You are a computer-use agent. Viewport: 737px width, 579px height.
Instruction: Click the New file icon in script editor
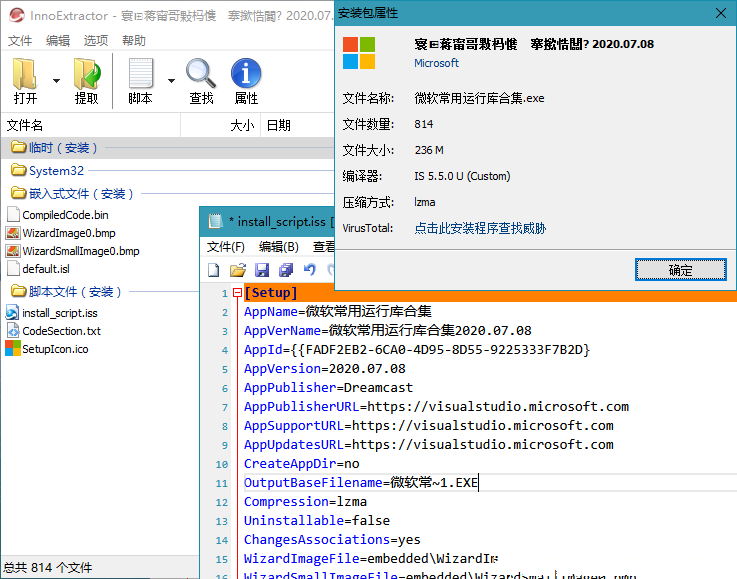(x=214, y=270)
